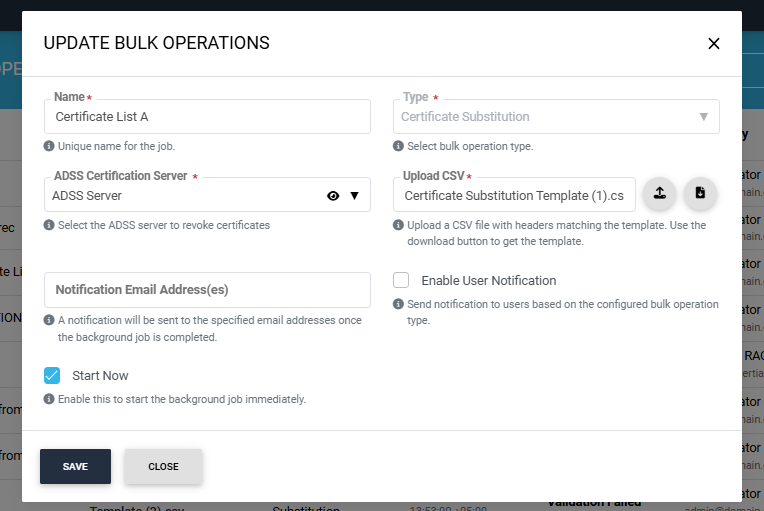This screenshot has width=764, height=511.
Task: Click the Save button
Action: (75, 467)
